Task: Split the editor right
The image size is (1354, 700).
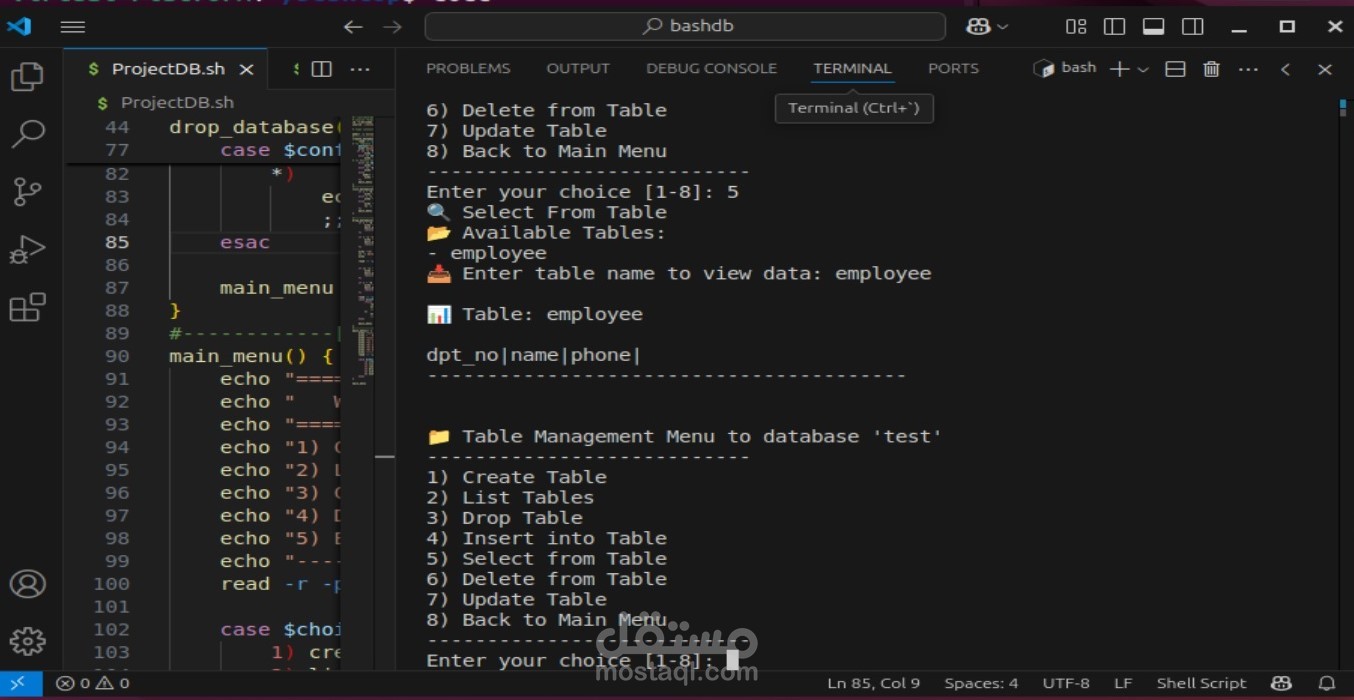Action: 321,69
